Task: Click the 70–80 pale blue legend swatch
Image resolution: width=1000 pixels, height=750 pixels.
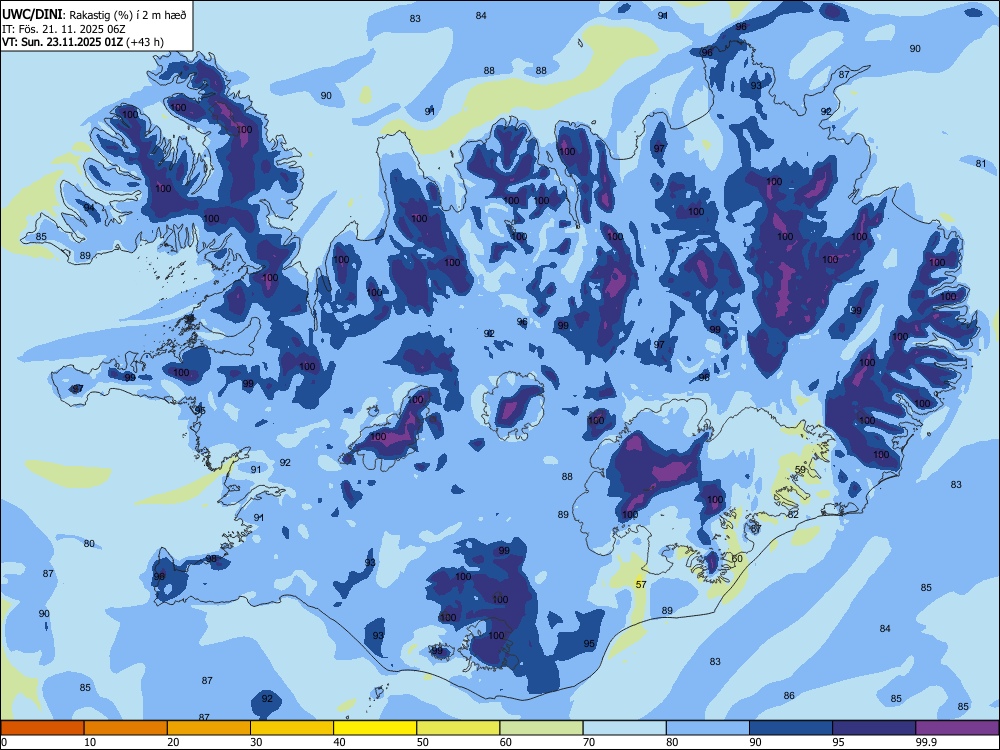Action: 624,728
